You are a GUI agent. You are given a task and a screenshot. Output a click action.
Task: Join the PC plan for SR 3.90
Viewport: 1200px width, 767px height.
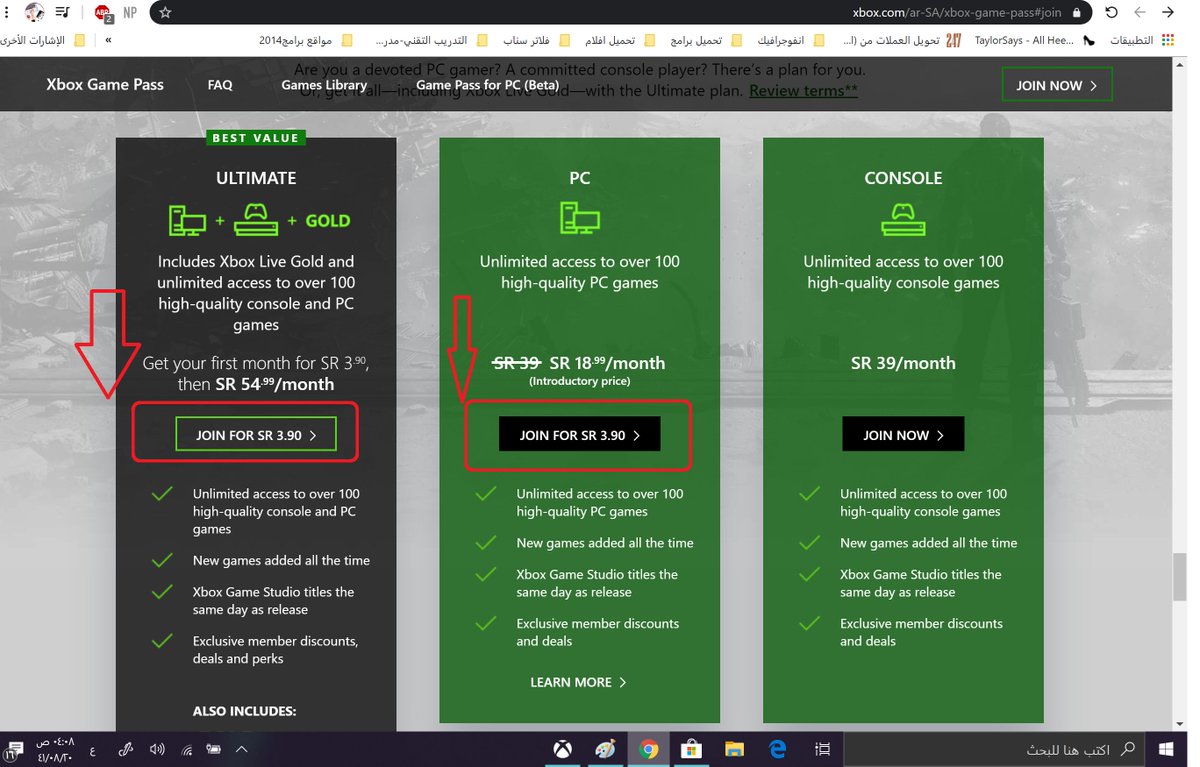point(580,435)
